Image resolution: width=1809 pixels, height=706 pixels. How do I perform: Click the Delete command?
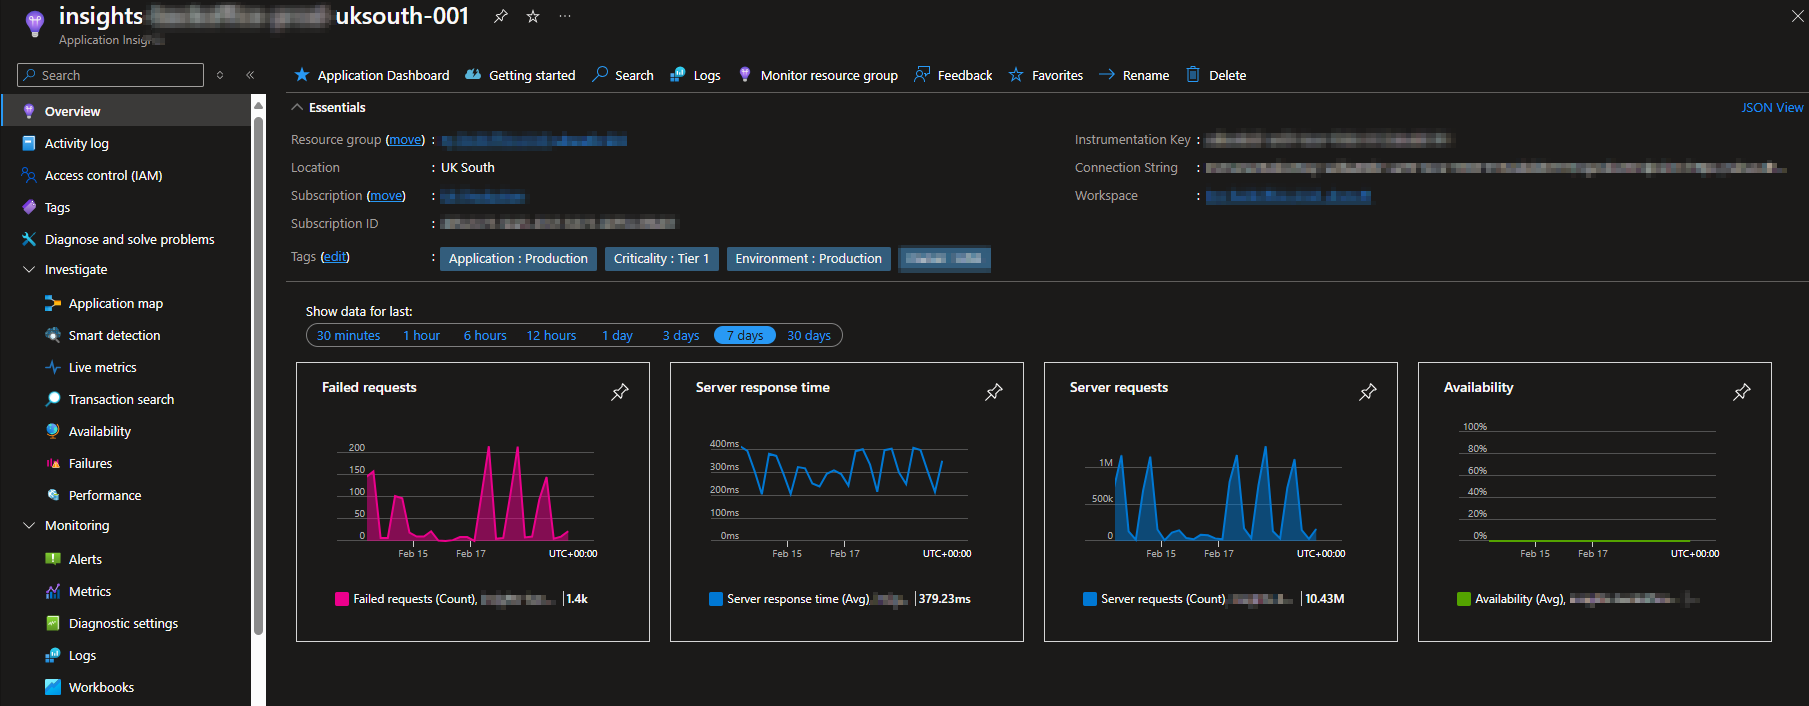(x=1216, y=75)
